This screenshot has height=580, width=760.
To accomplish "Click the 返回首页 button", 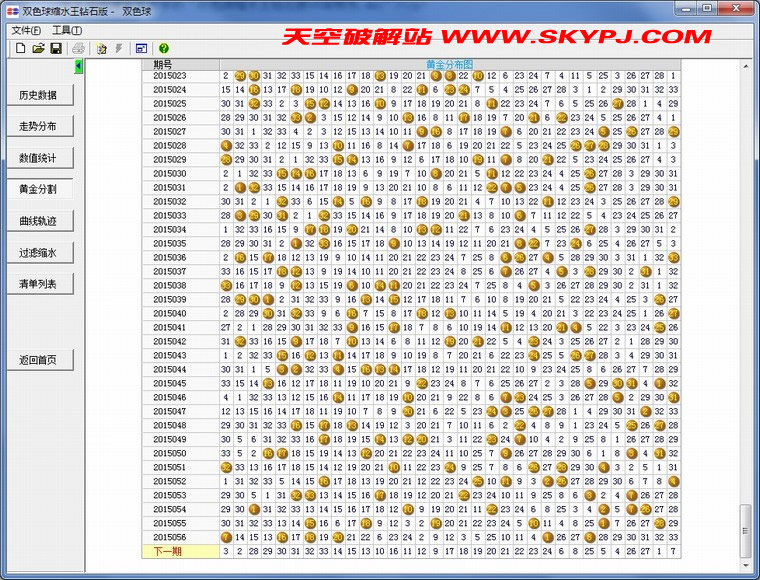I will click(x=38, y=360).
